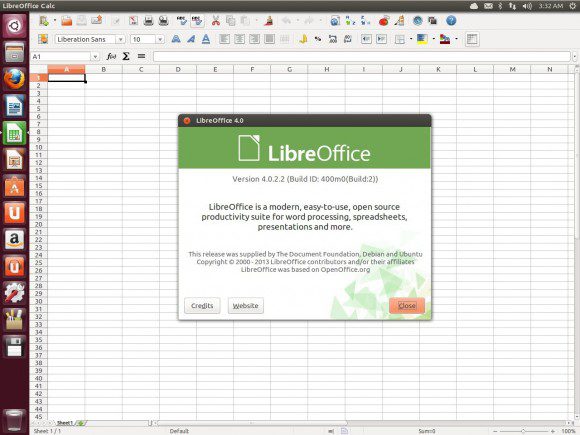Open the Borders dropdown arrow
The width and height of the screenshot is (580, 435).
(411, 39)
